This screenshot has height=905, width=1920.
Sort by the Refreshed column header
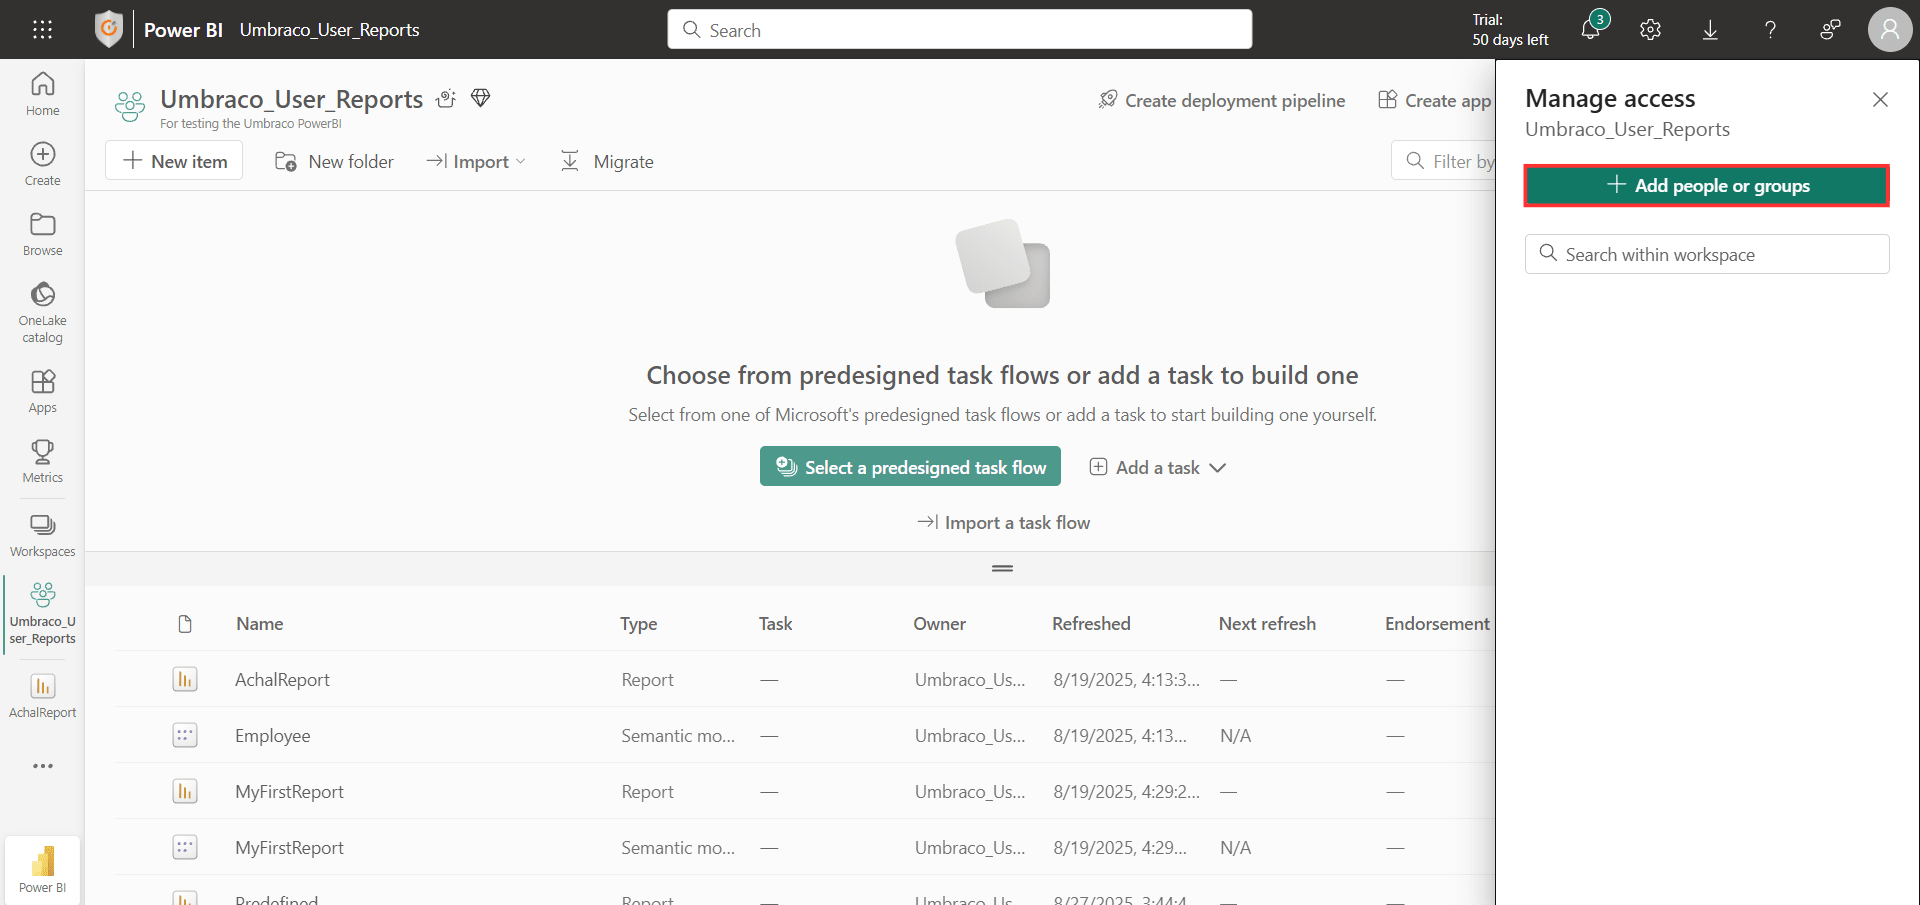1091,624
